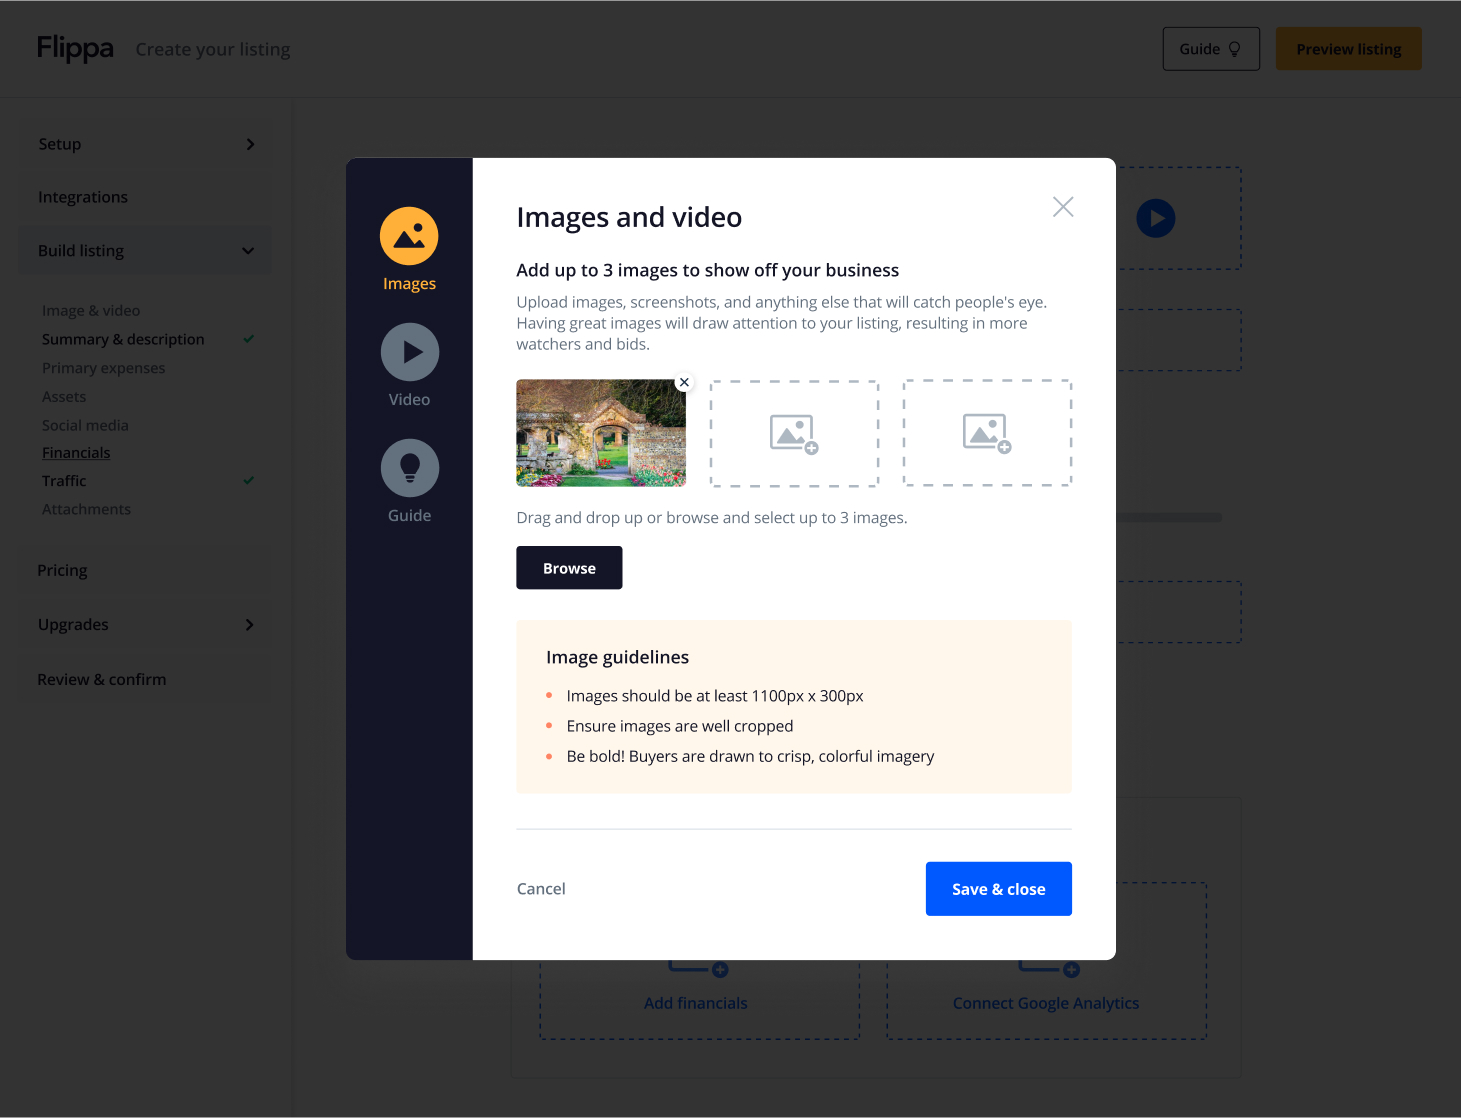The width and height of the screenshot is (1462, 1118).
Task: Click the Traffic completed checkmark
Action: click(x=249, y=481)
